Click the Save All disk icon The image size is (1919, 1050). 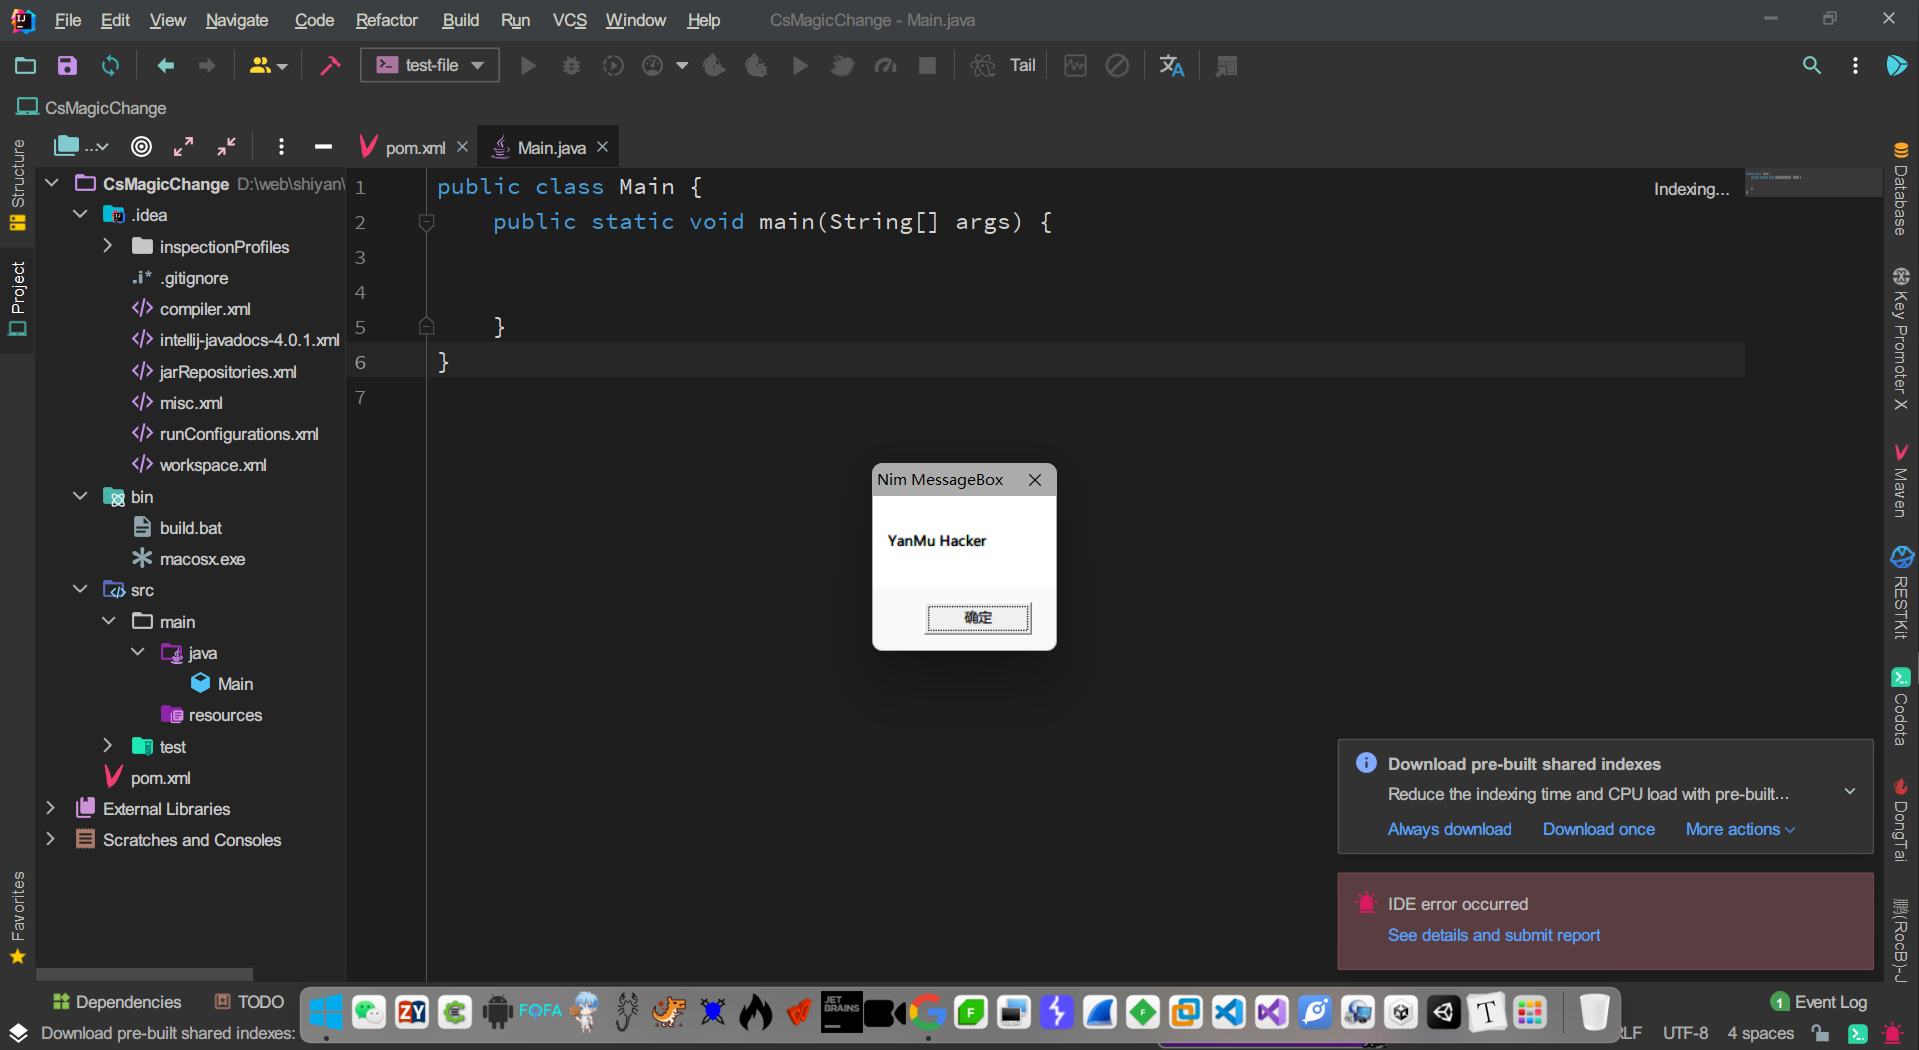click(67, 66)
